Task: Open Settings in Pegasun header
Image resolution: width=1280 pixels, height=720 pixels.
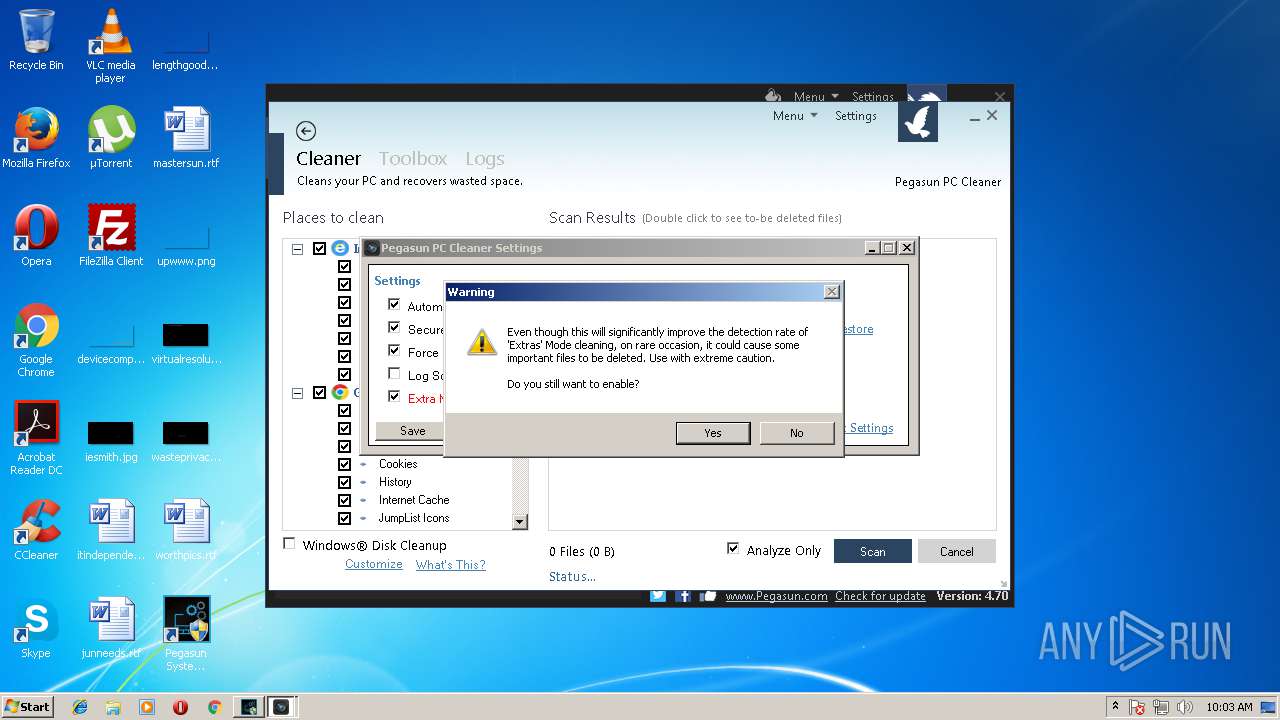Action: pyautogui.click(x=856, y=116)
